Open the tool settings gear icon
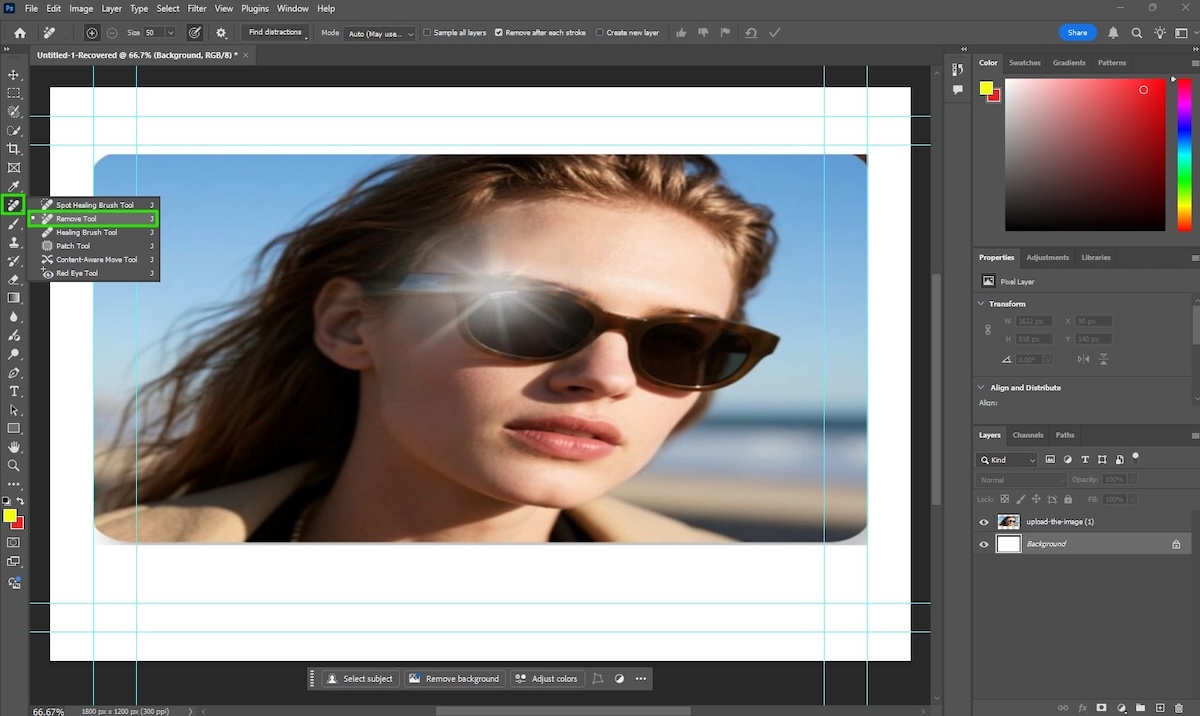This screenshot has height=716, width=1200. pos(221,33)
